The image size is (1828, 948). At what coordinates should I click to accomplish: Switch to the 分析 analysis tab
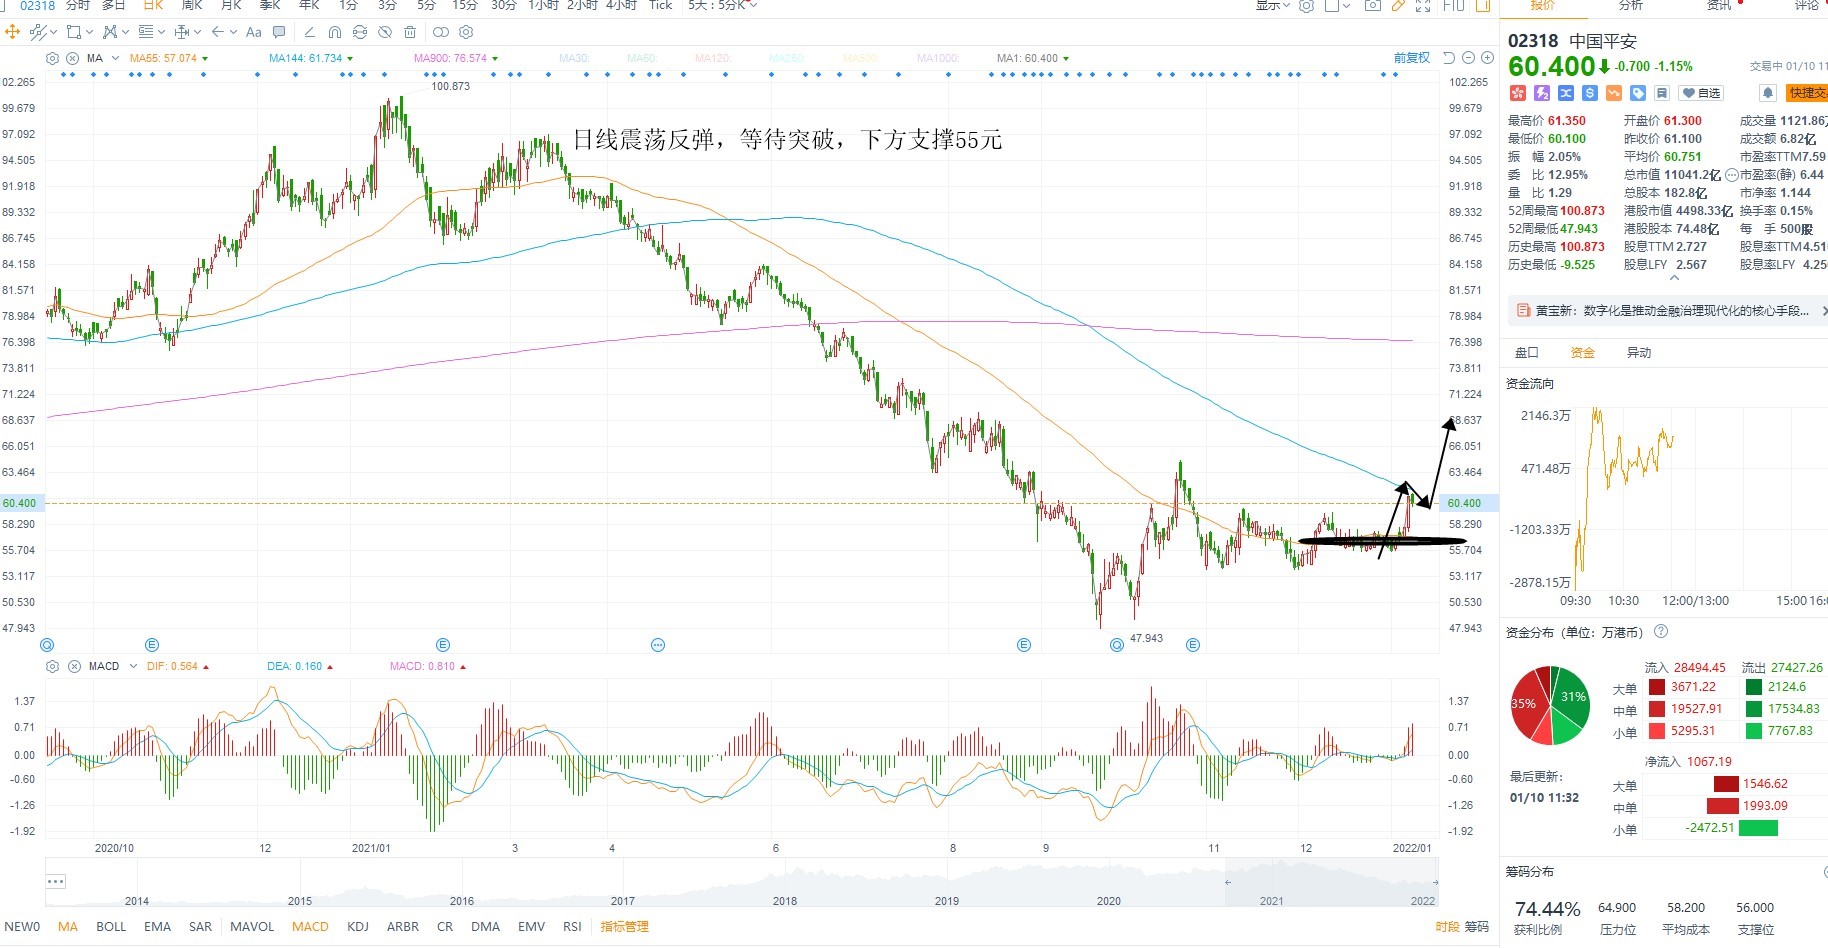[x=1631, y=6]
